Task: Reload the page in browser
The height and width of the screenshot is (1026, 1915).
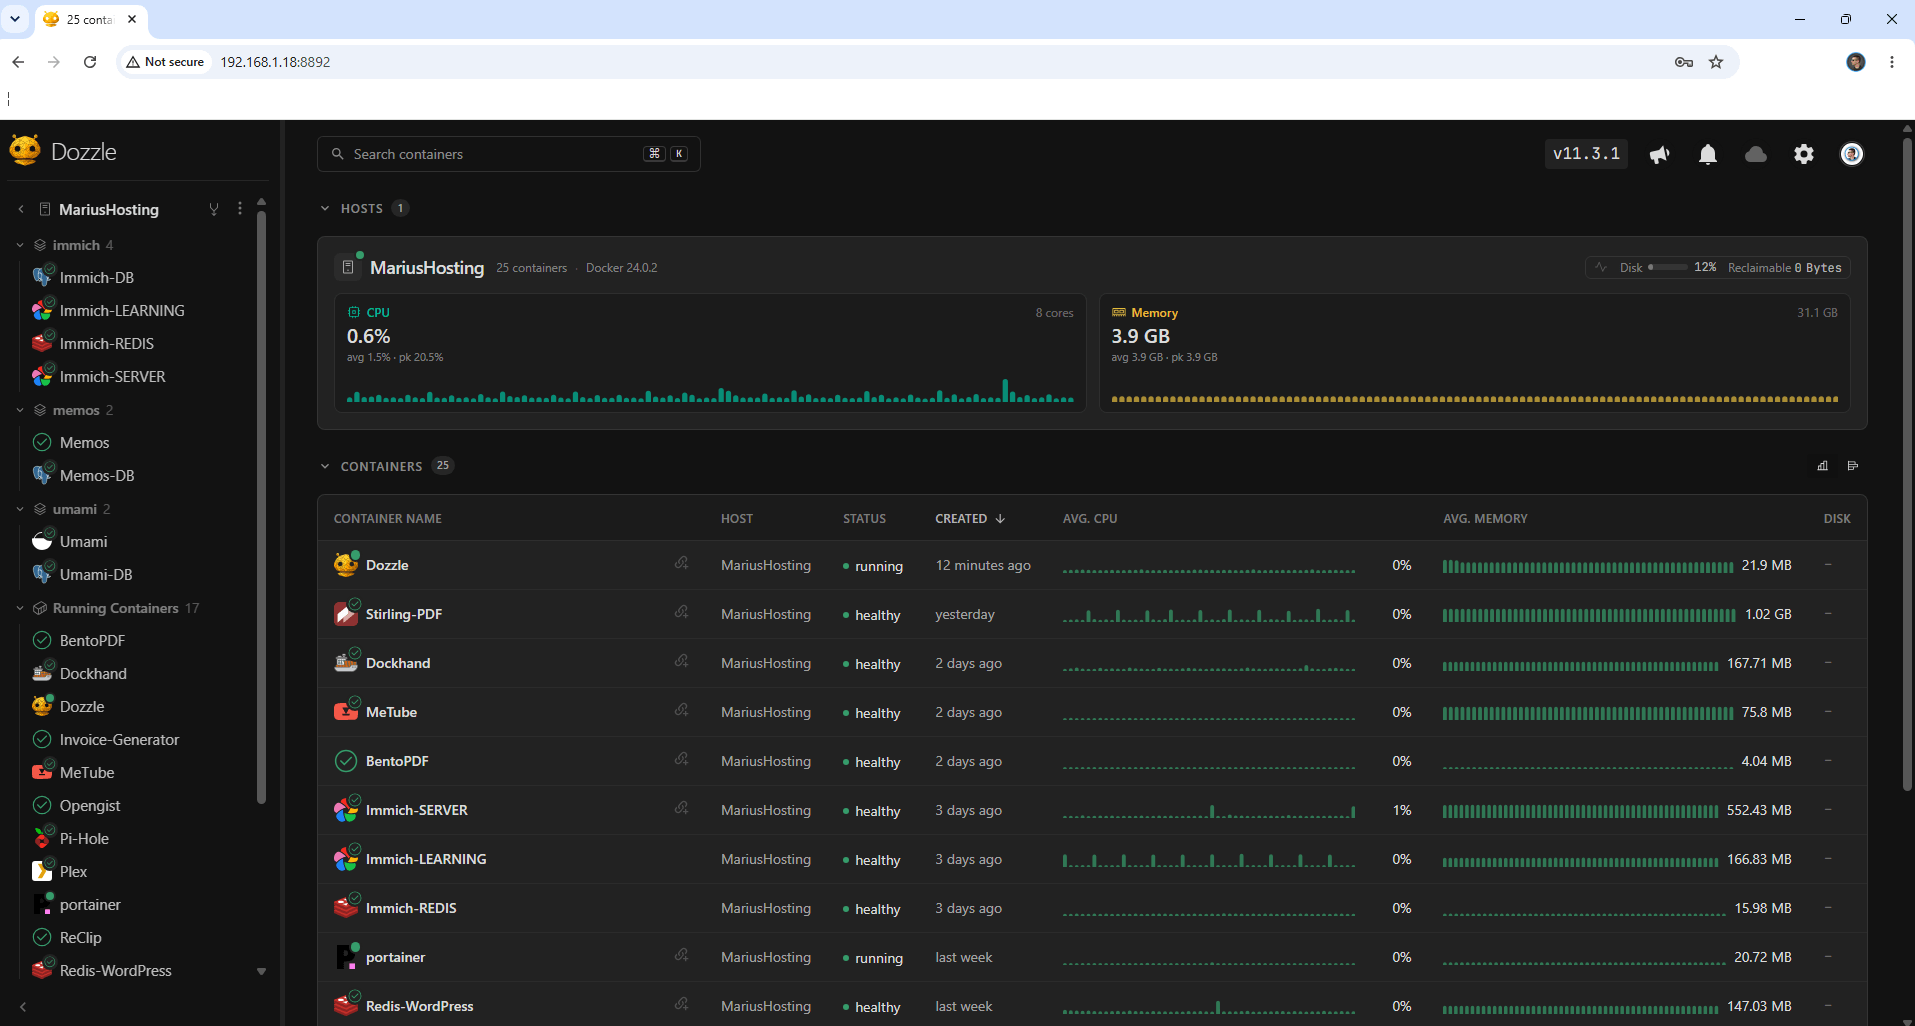Action: click(x=90, y=62)
